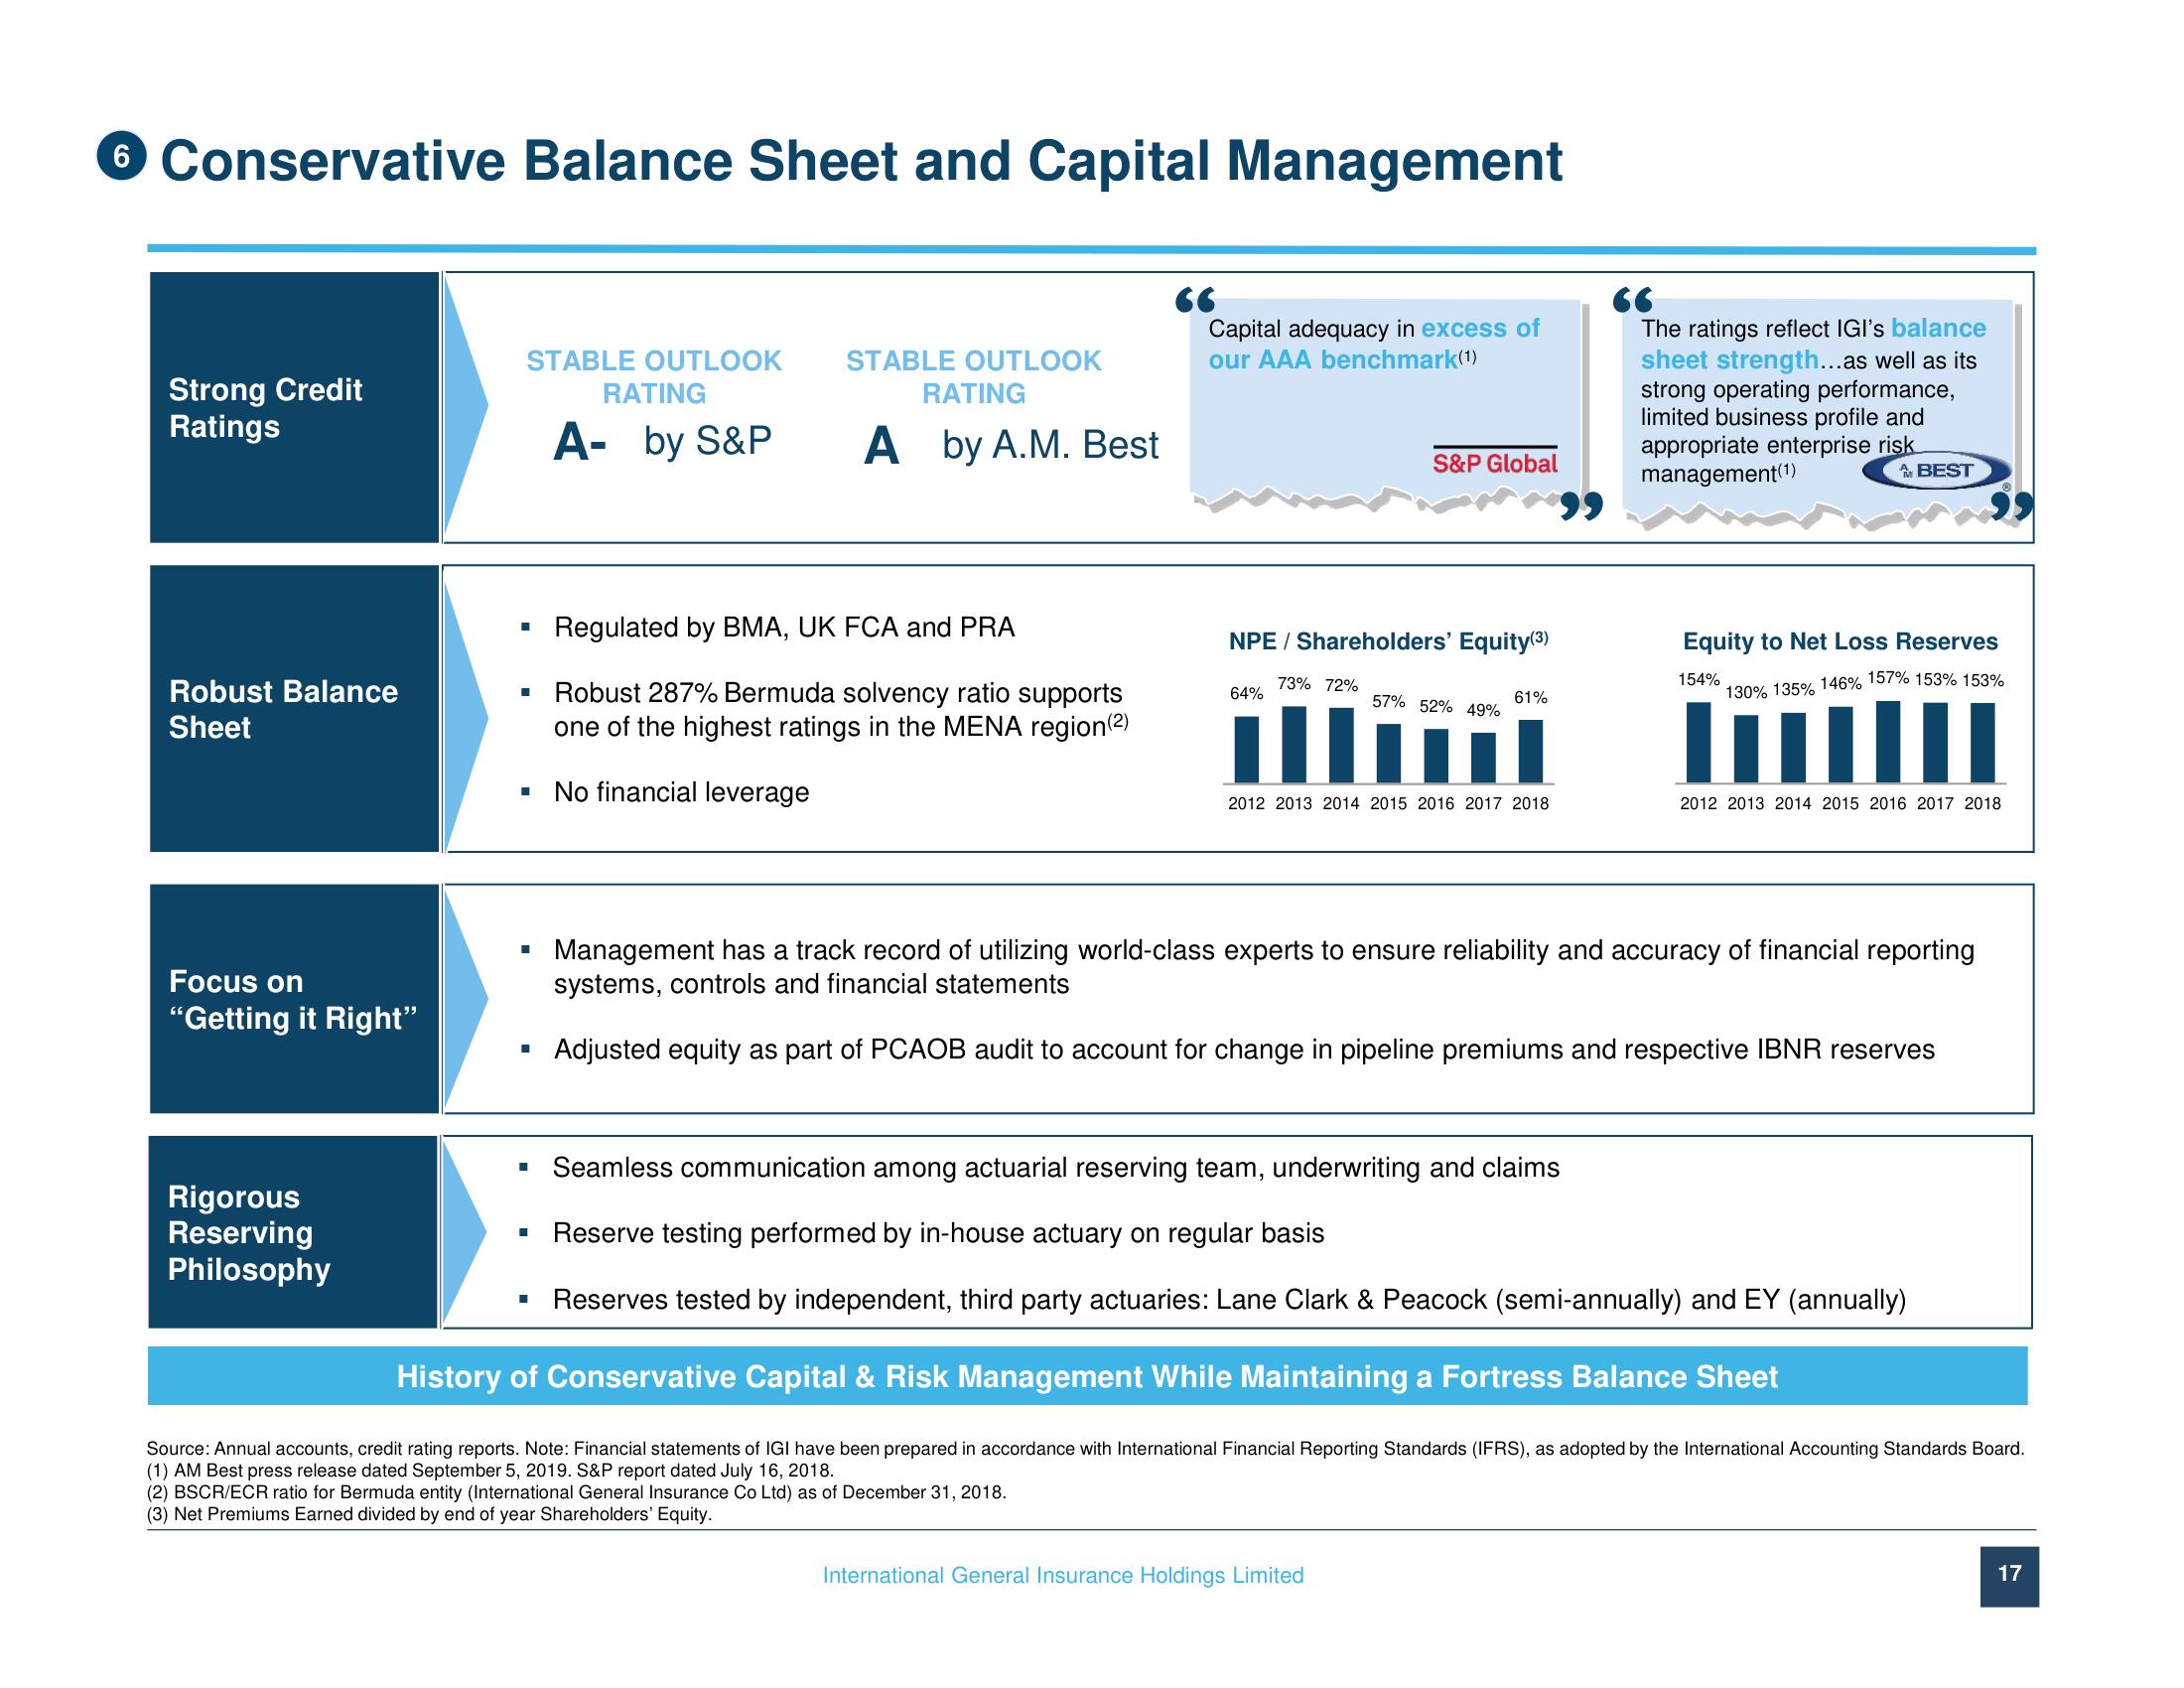Click the 2018 axis label in Equity chart

1983,803
